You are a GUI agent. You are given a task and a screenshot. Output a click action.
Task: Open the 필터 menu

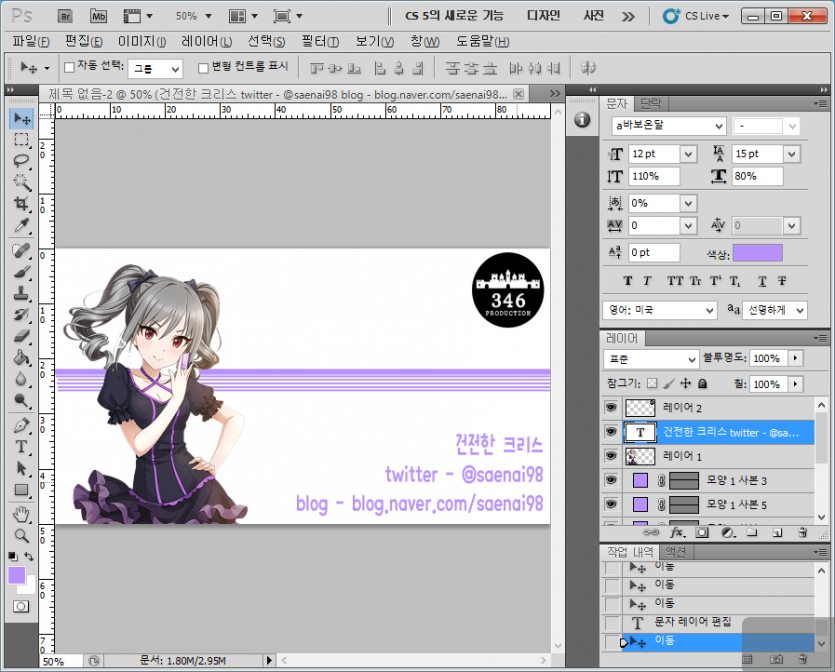pos(320,41)
